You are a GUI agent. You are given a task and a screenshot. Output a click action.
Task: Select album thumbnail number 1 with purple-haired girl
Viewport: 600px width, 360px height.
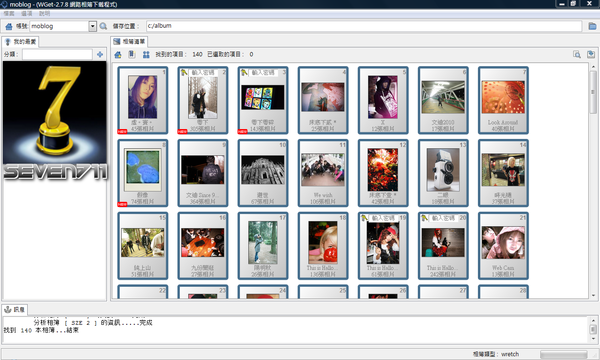(x=143, y=100)
